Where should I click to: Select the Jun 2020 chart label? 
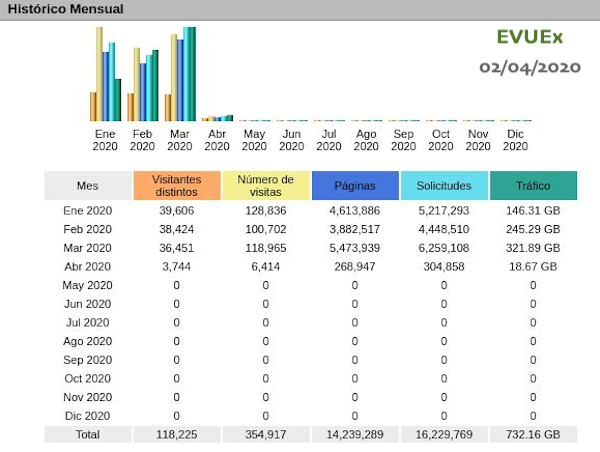(291, 140)
